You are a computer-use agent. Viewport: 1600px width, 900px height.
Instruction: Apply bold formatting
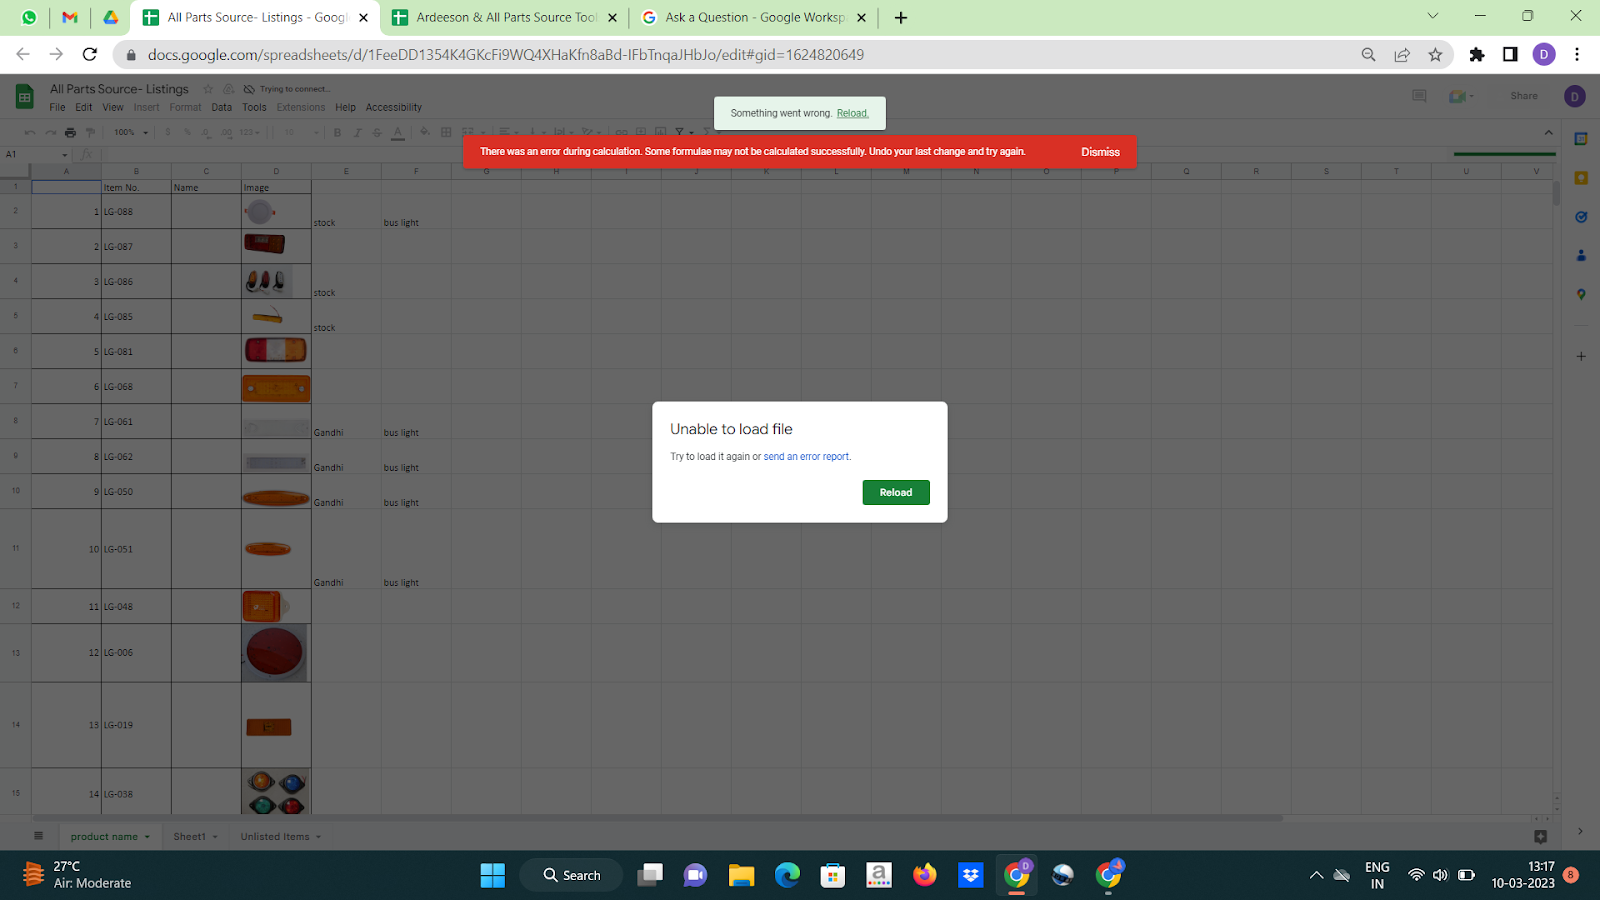tap(337, 131)
